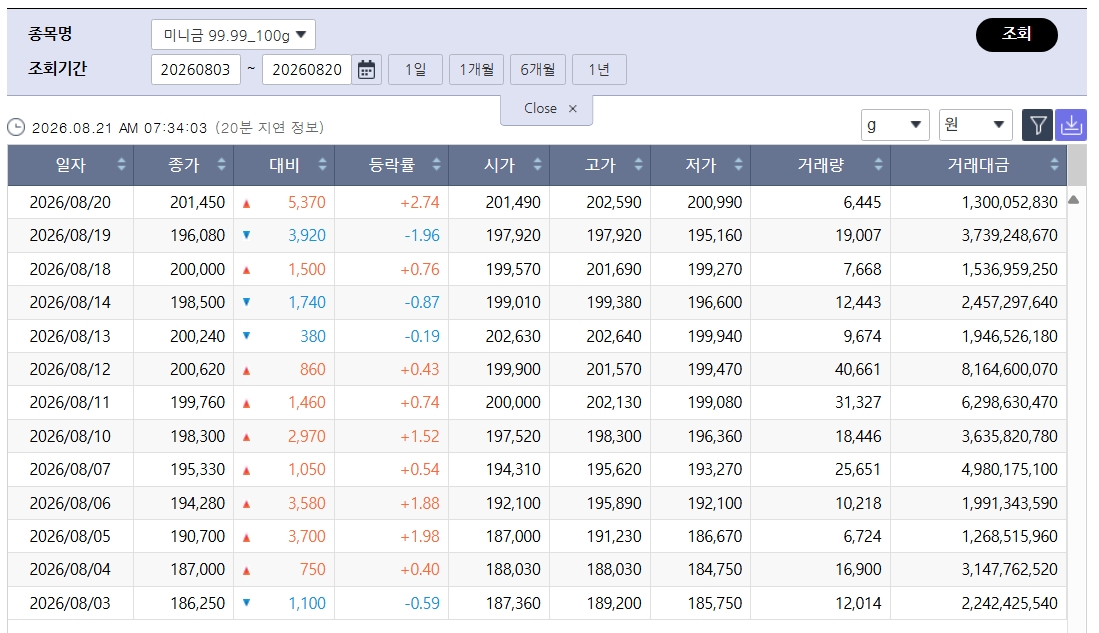Viewport: 1099px width, 633px height.
Task: Select the 1개월 period button
Action: pos(477,69)
